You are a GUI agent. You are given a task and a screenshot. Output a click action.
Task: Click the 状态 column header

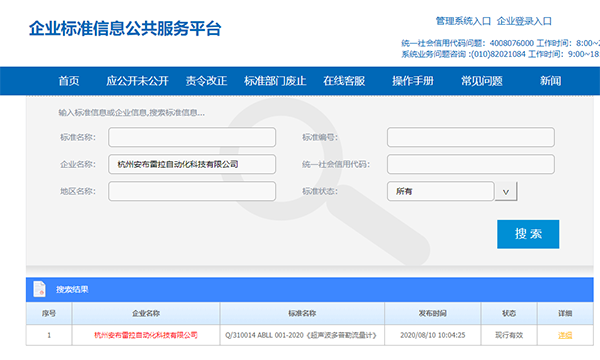pyautogui.click(x=509, y=313)
